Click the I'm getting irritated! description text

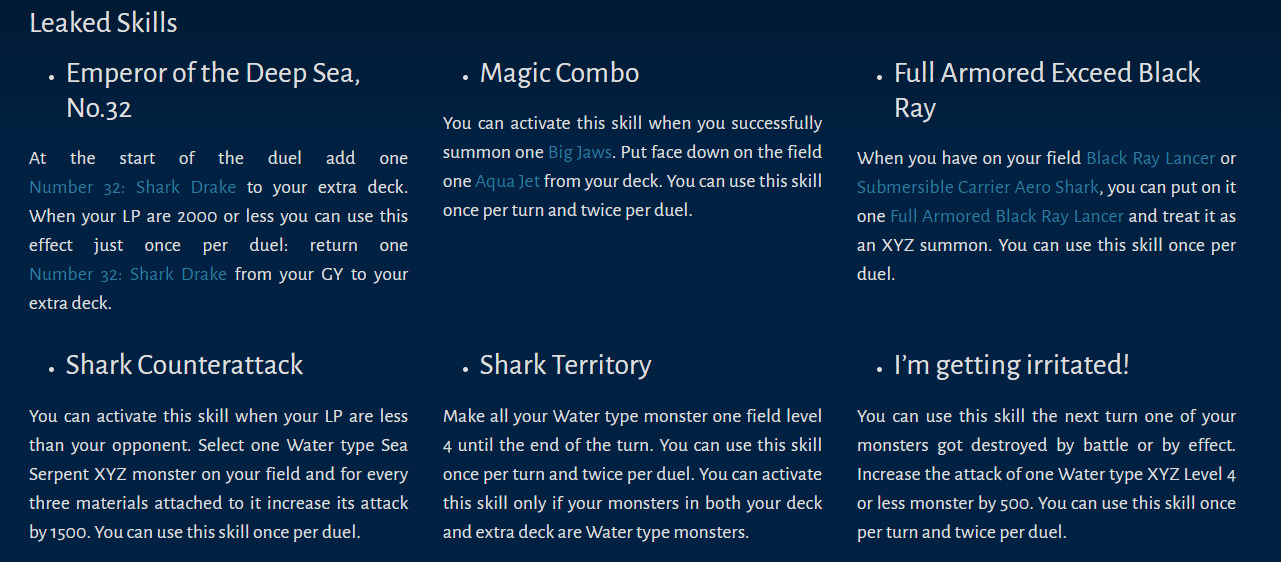(1046, 474)
